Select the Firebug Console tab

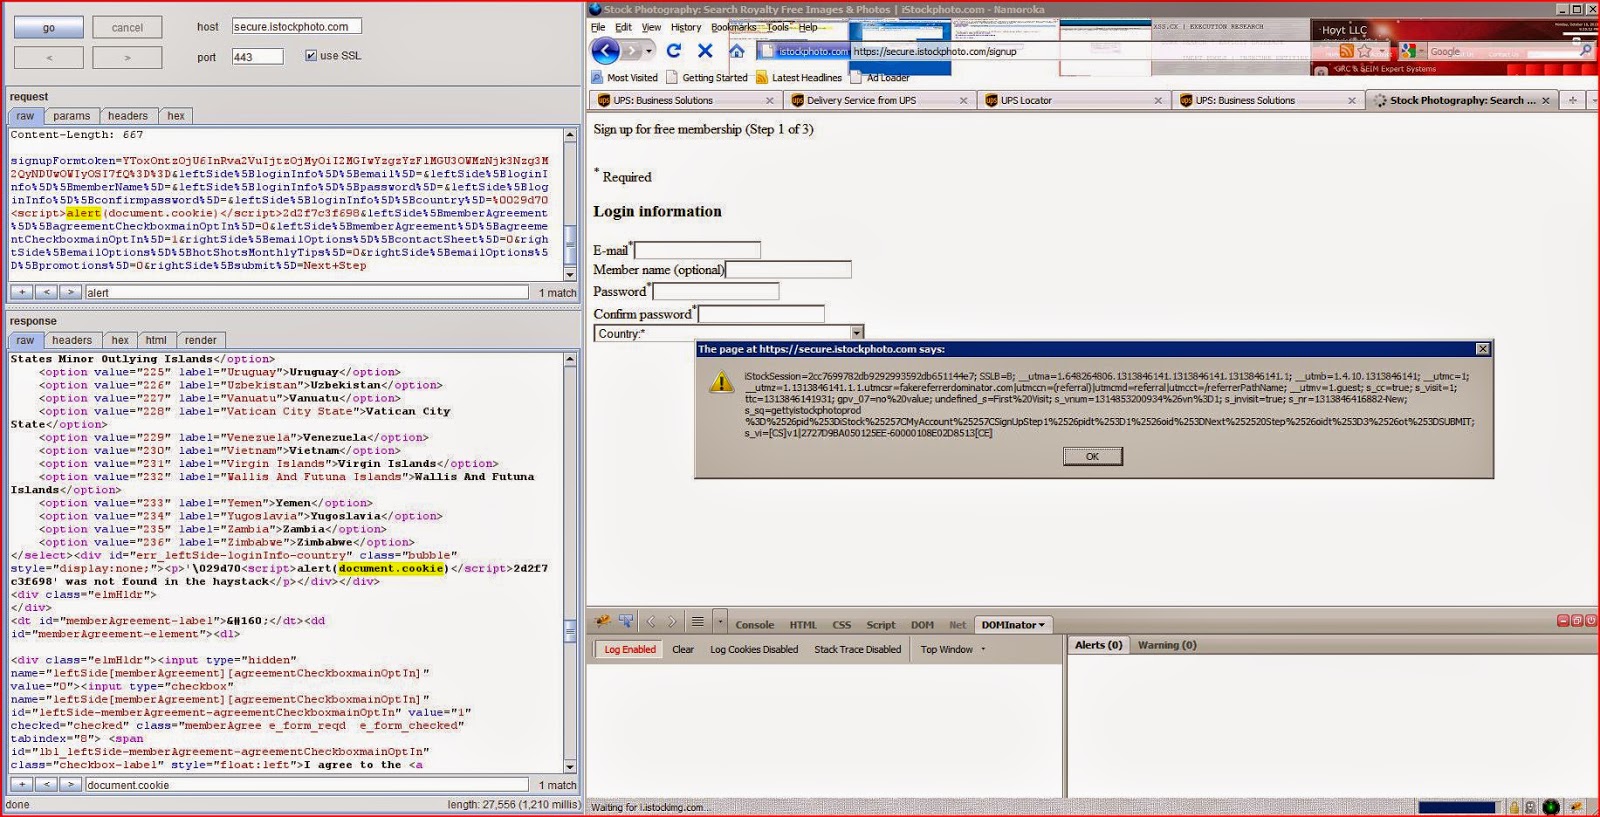(755, 625)
